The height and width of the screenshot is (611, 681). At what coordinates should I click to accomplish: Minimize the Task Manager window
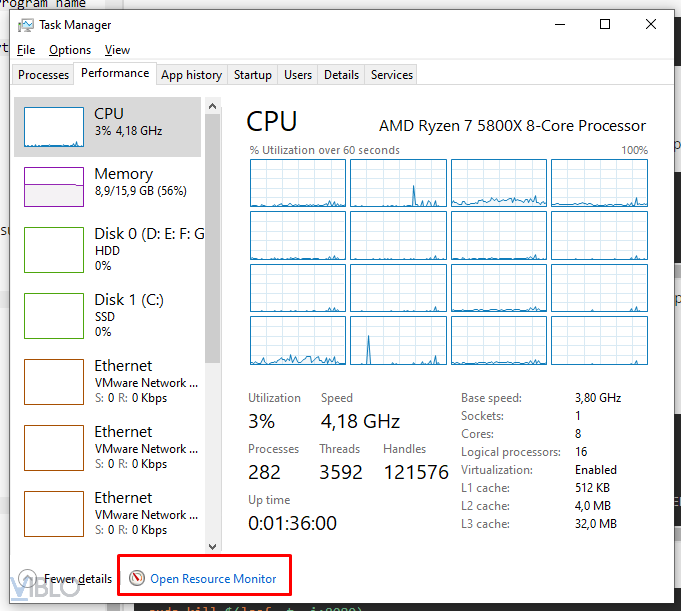pos(560,24)
